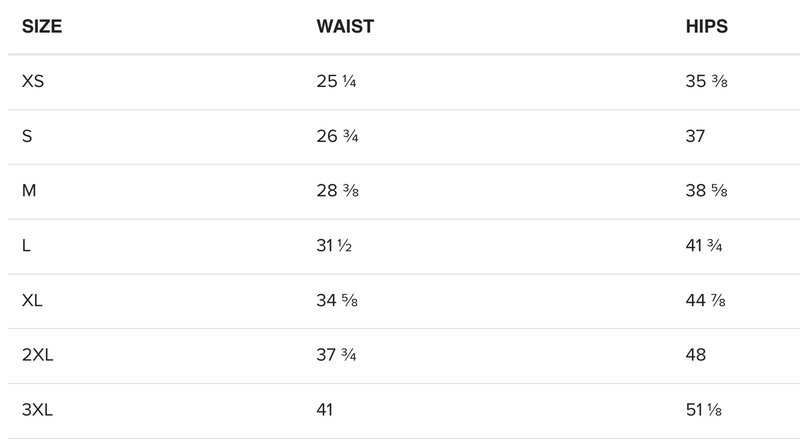Click the S waist value 26 ¾
The image size is (800, 443).
(337, 137)
